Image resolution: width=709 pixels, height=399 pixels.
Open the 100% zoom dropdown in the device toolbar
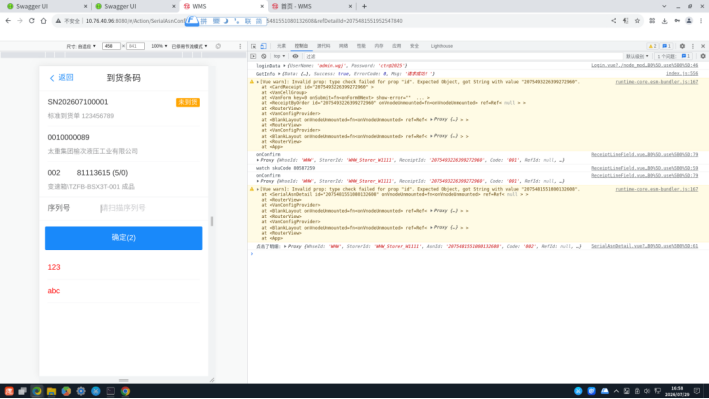pyautogui.click(x=159, y=46)
